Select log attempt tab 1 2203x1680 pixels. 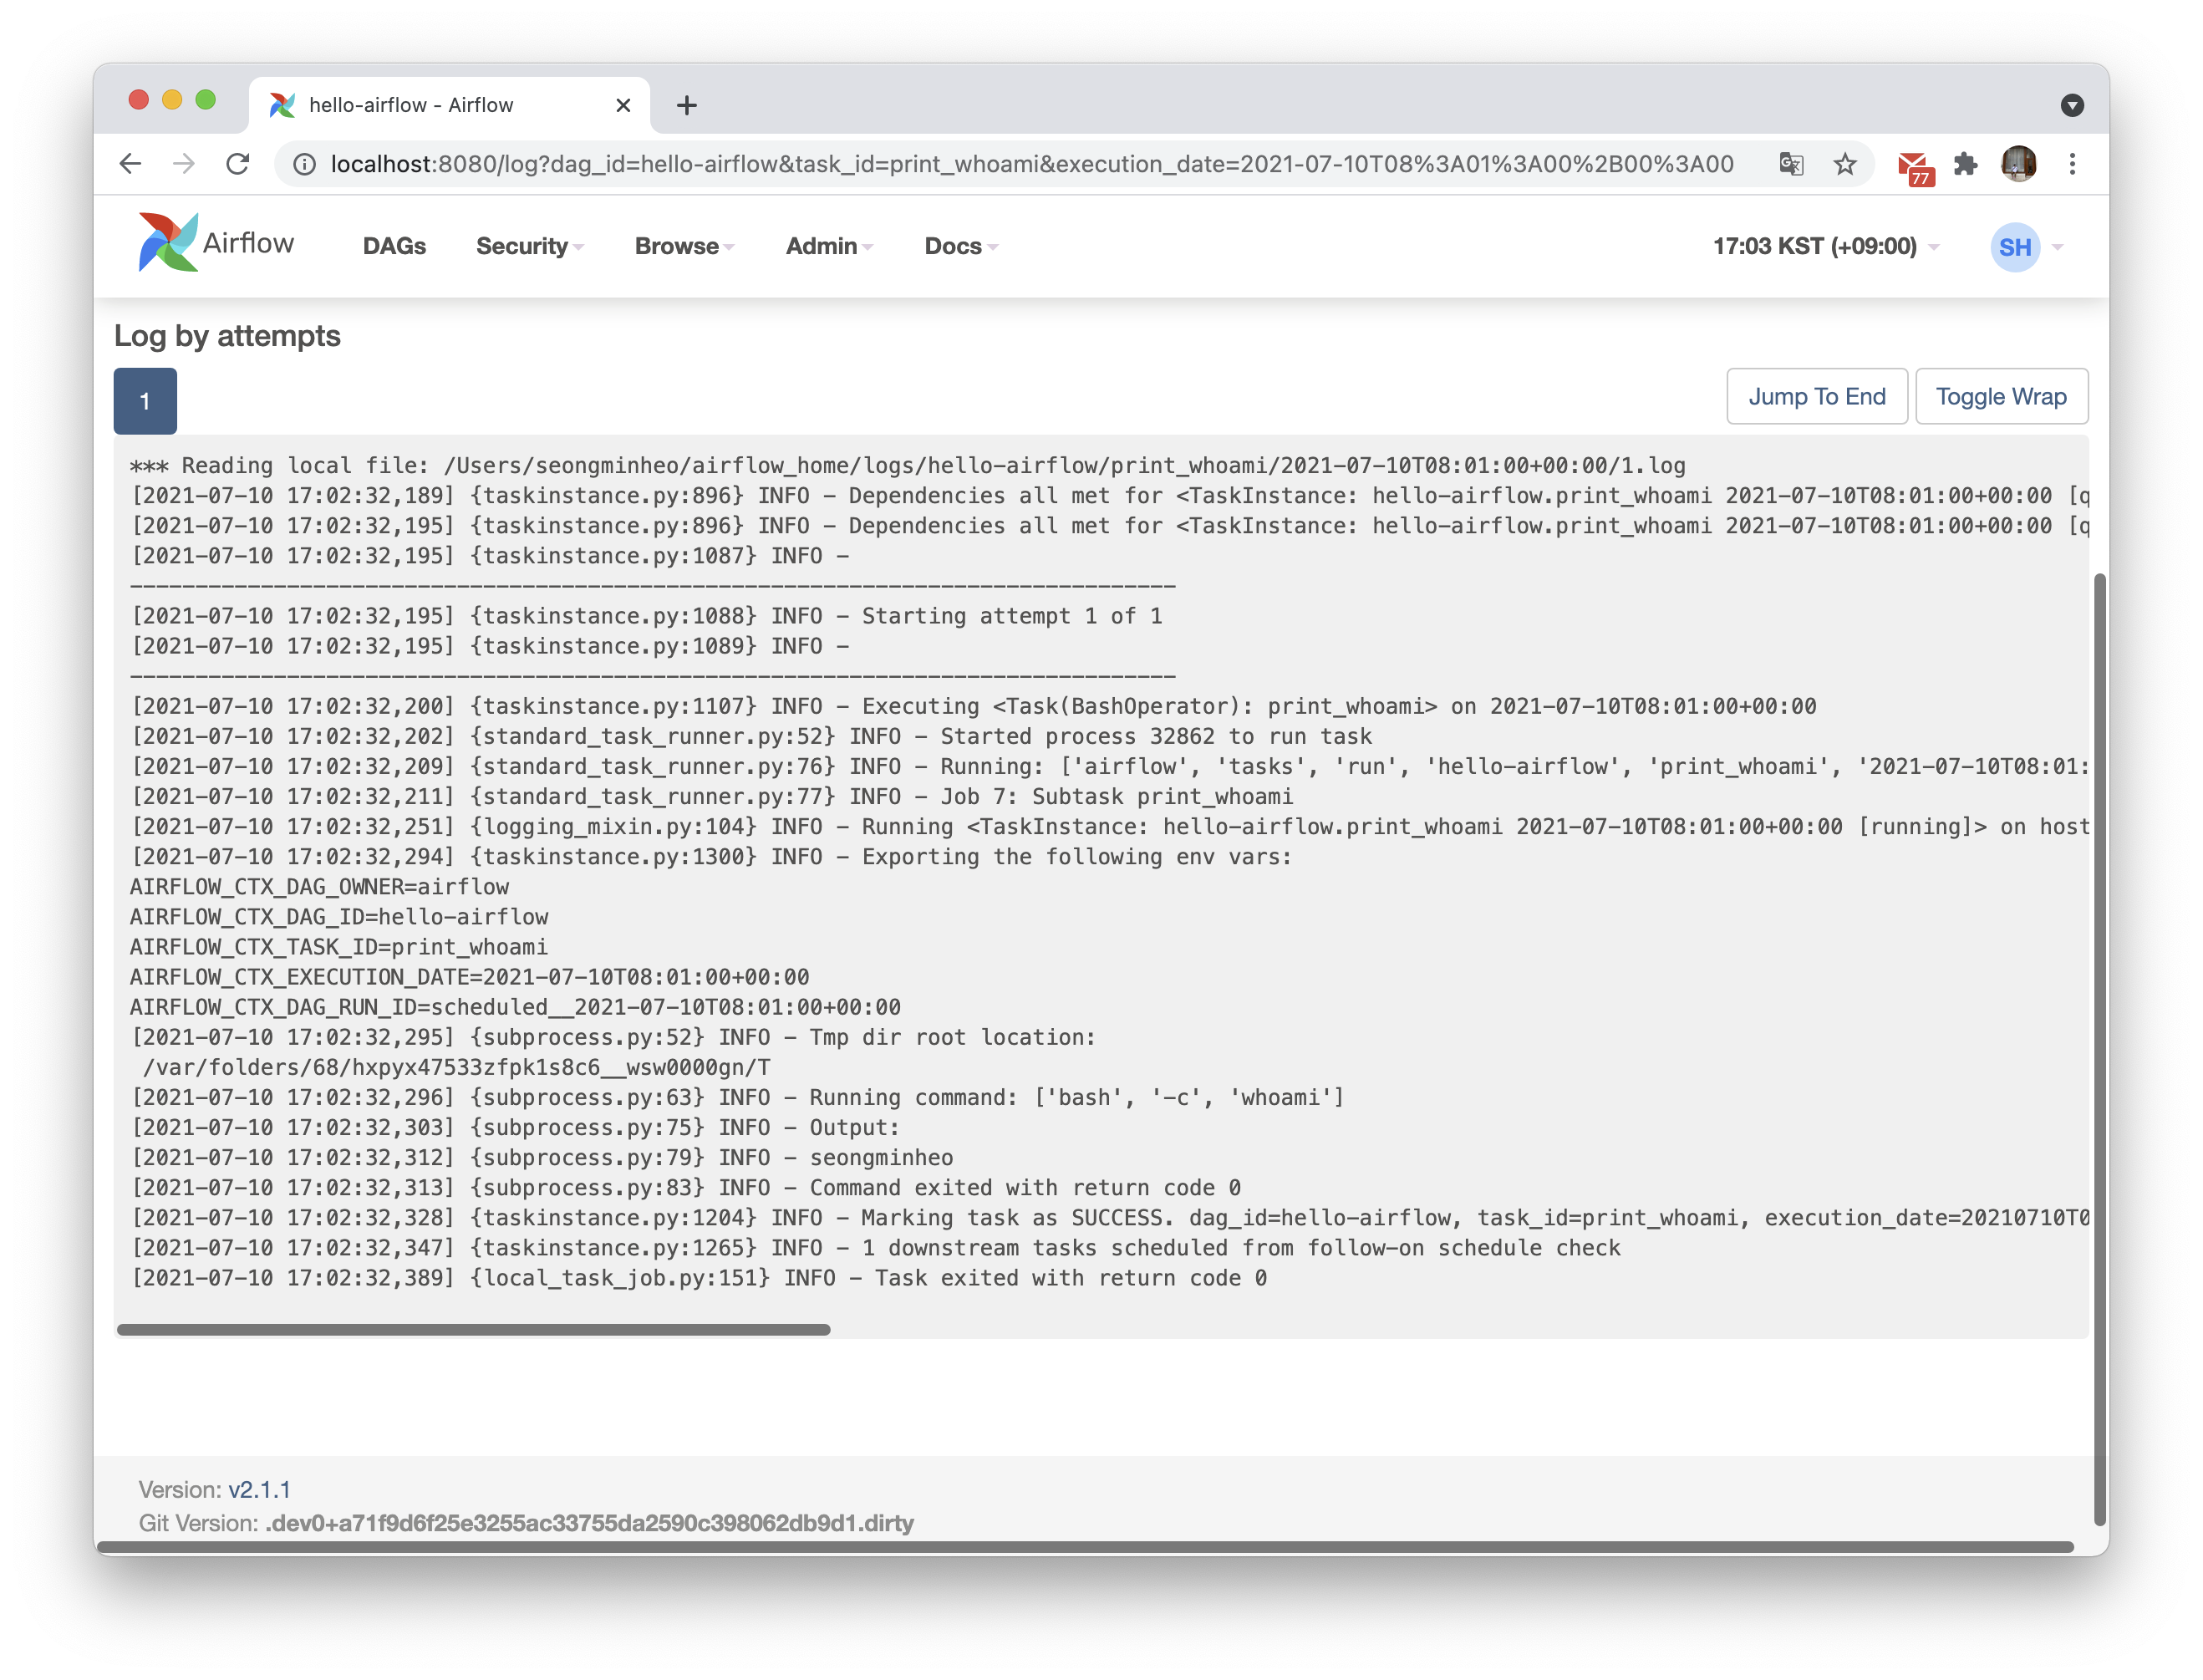click(145, 401)
